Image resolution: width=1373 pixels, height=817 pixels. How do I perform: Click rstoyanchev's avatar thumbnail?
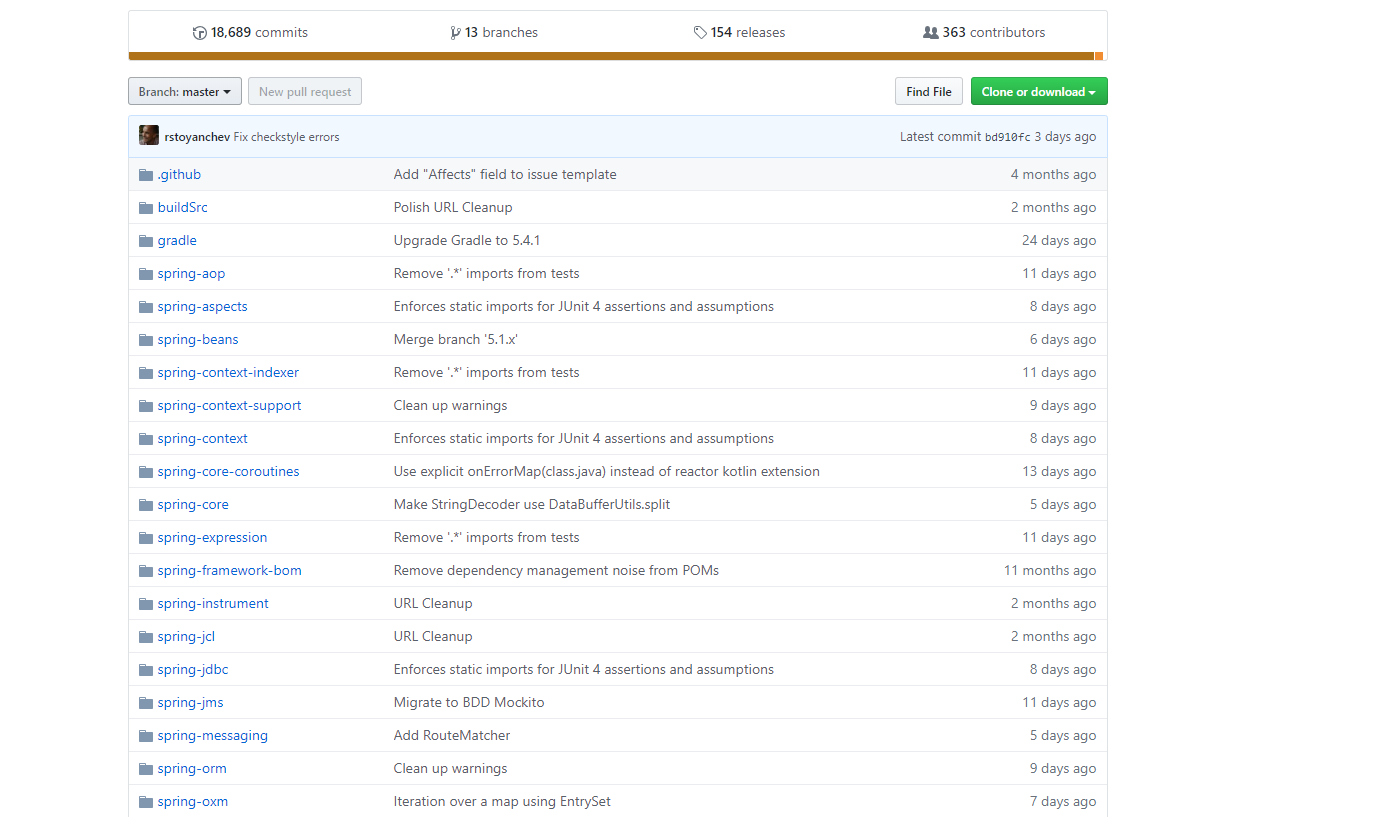(x=149, y=136)
